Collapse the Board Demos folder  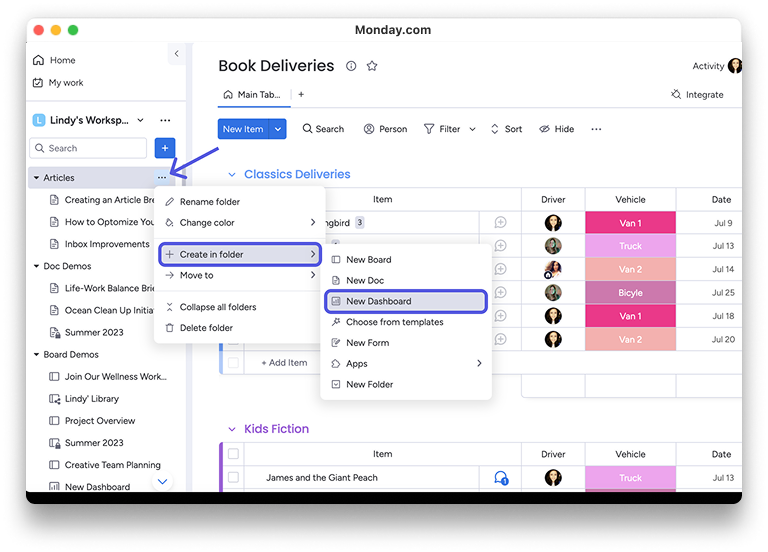click(x=36, y=354)
